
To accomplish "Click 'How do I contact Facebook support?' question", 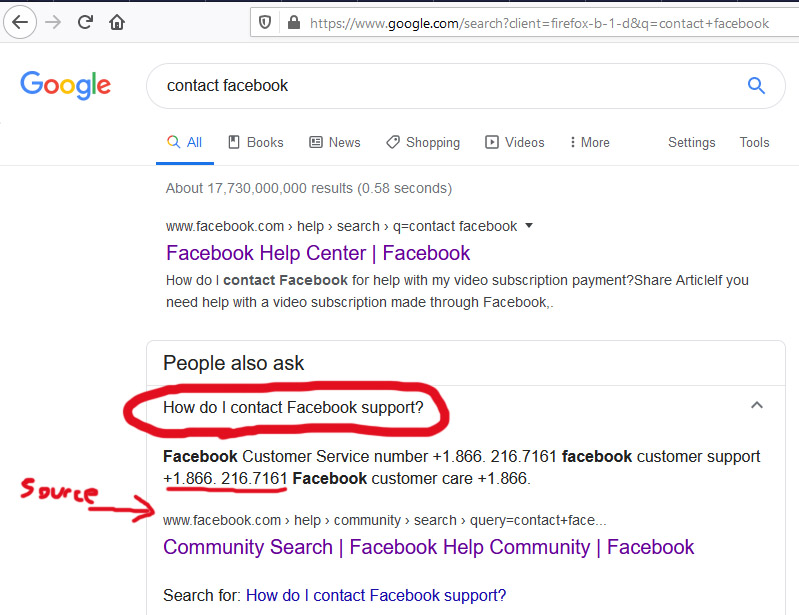I will 293,408.
